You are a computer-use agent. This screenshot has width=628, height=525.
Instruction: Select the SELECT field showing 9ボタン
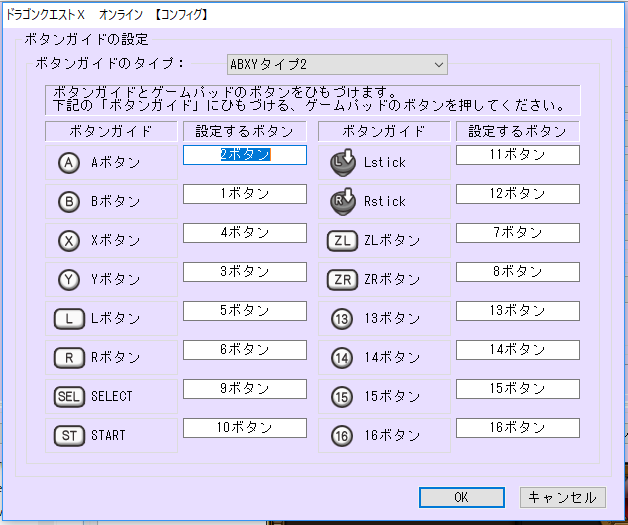tap(245, 389)
